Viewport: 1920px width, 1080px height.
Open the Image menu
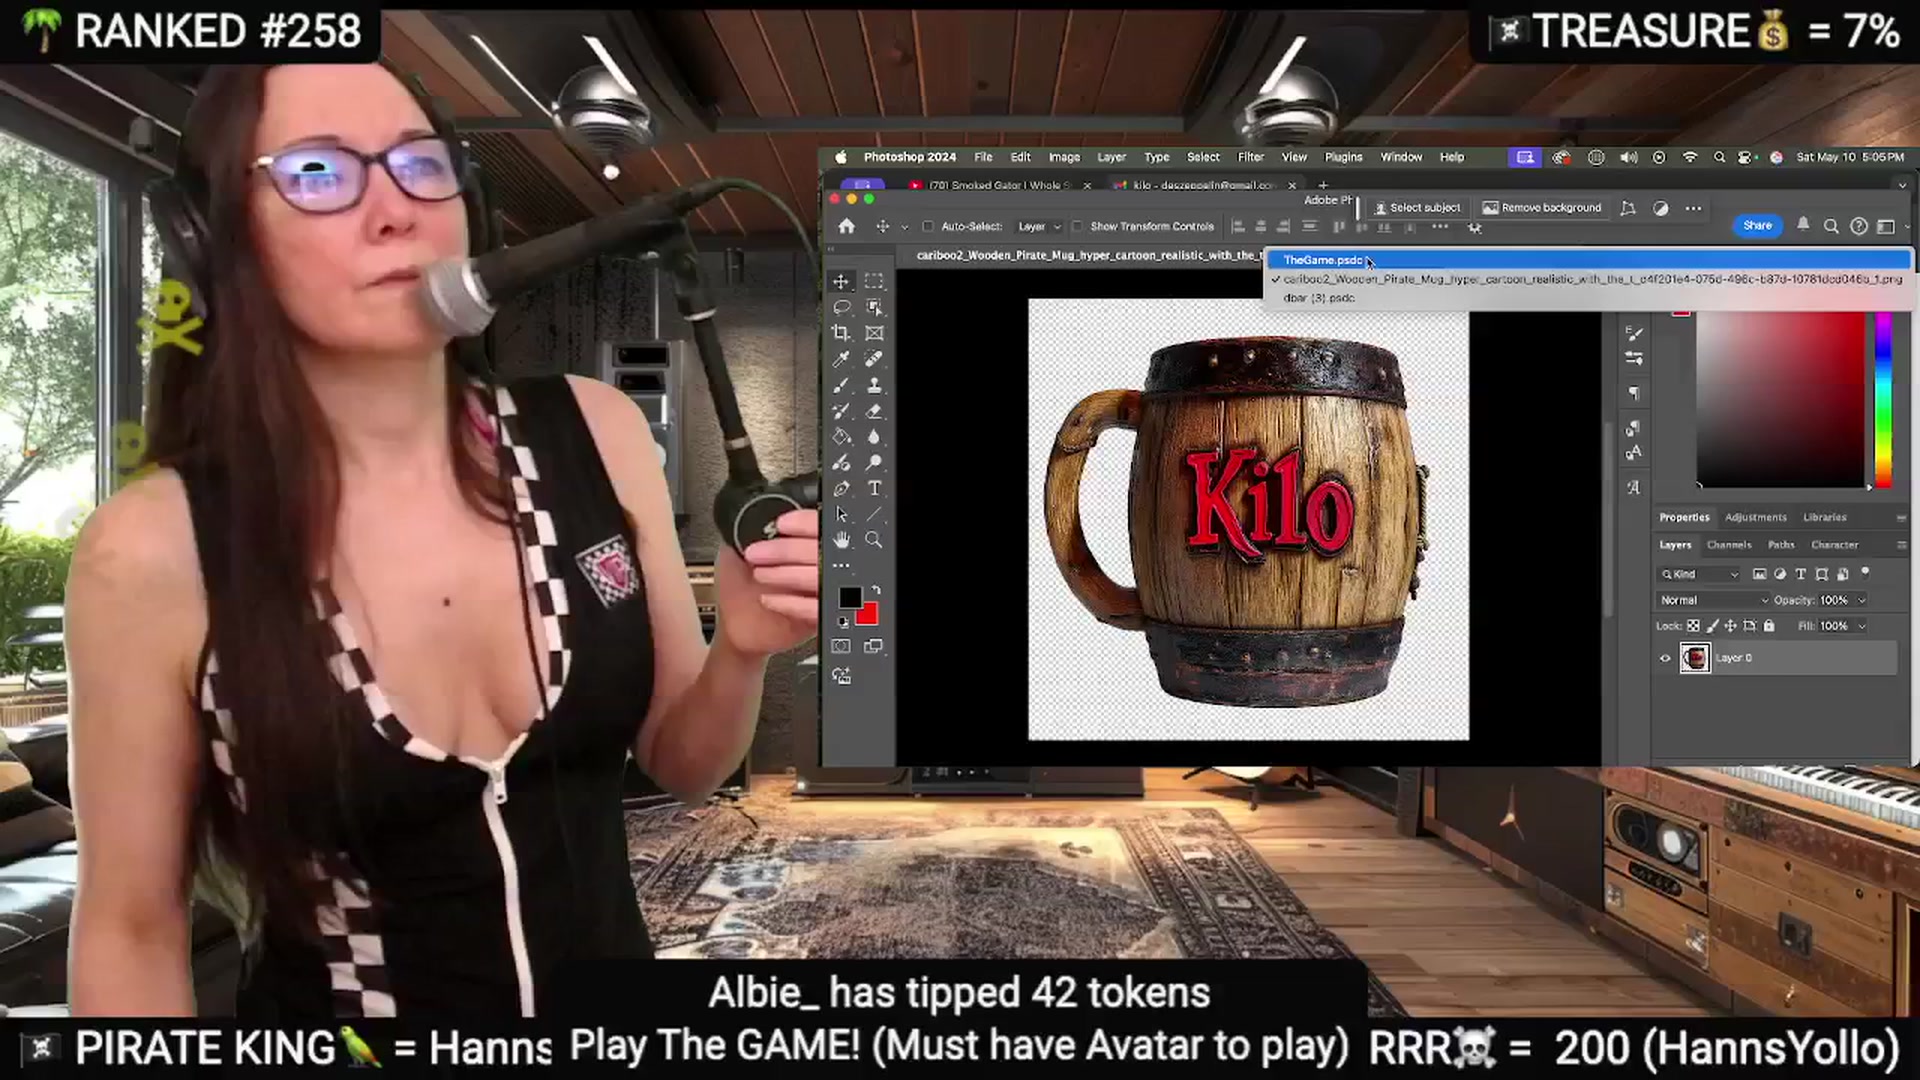1064,157
